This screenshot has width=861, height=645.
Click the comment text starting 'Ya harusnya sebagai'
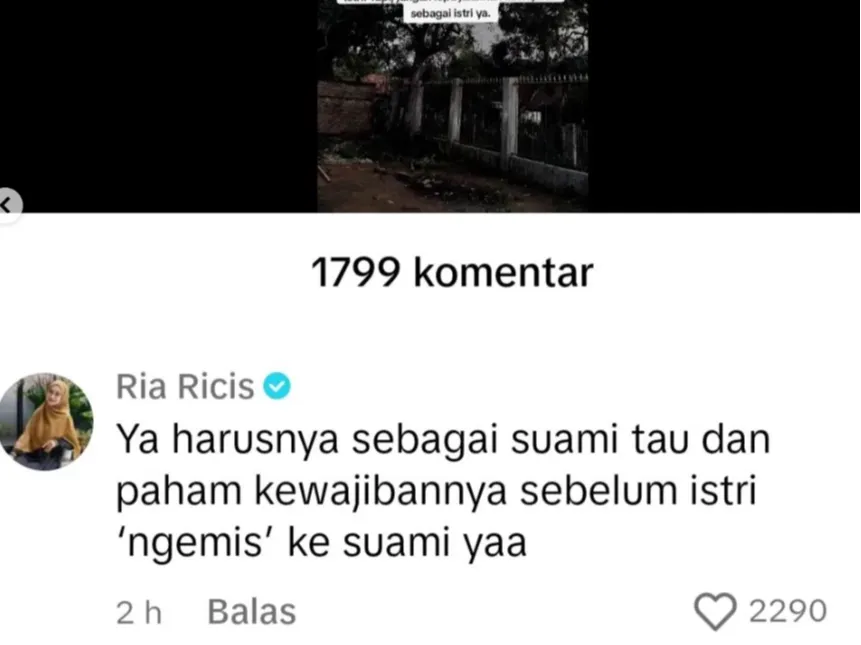coord(443,491)
